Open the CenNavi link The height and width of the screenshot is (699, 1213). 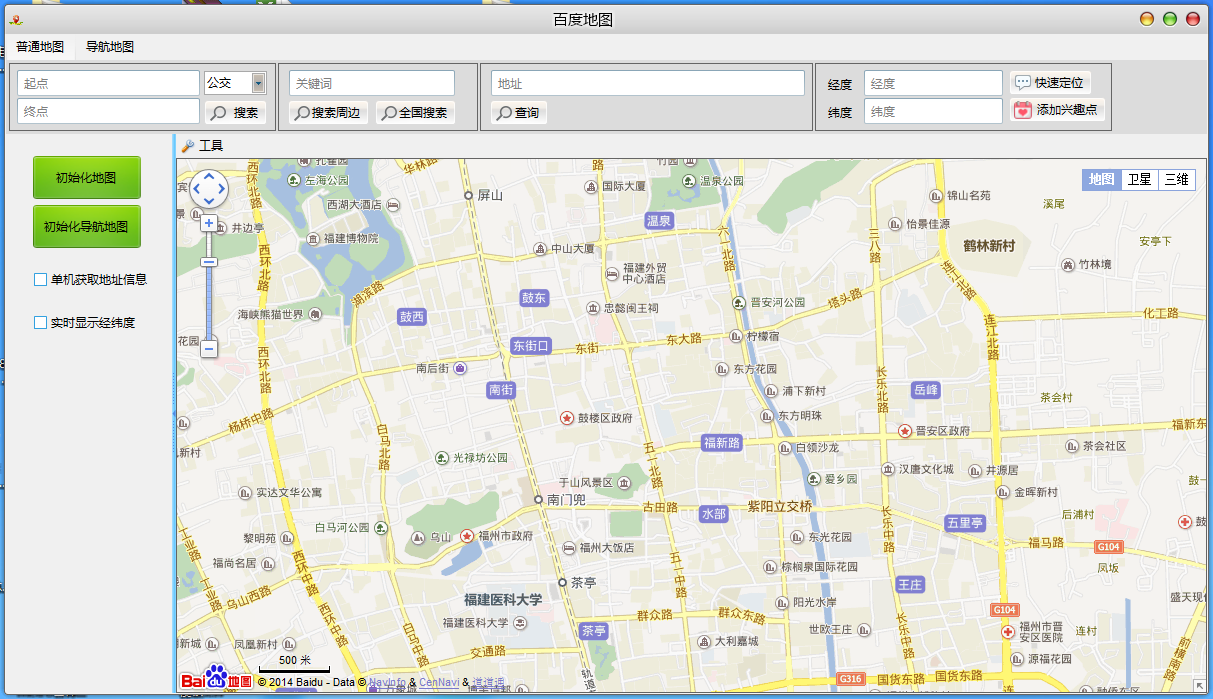pos(439,683)
